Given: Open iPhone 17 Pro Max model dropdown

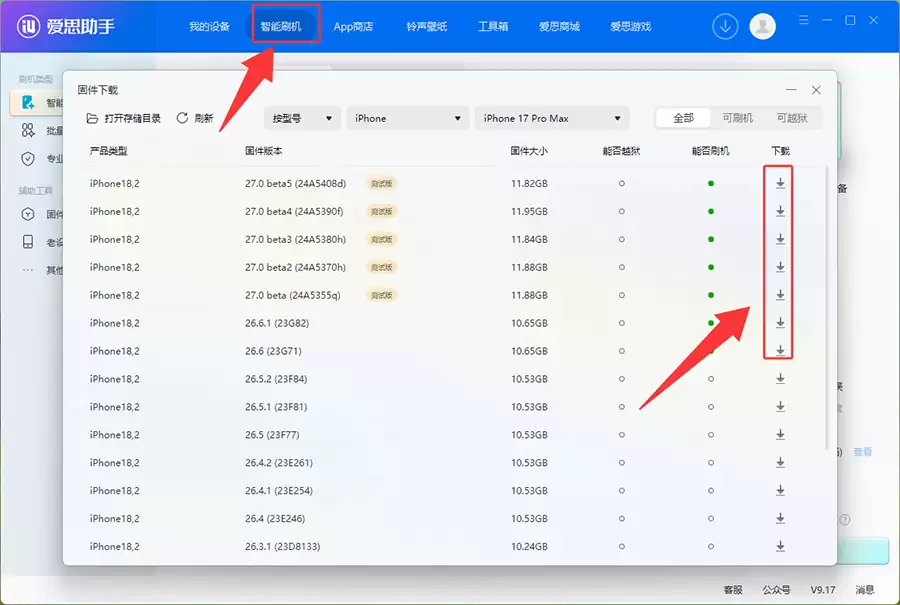Looking at the screenshot, I should tap(552, 118).
